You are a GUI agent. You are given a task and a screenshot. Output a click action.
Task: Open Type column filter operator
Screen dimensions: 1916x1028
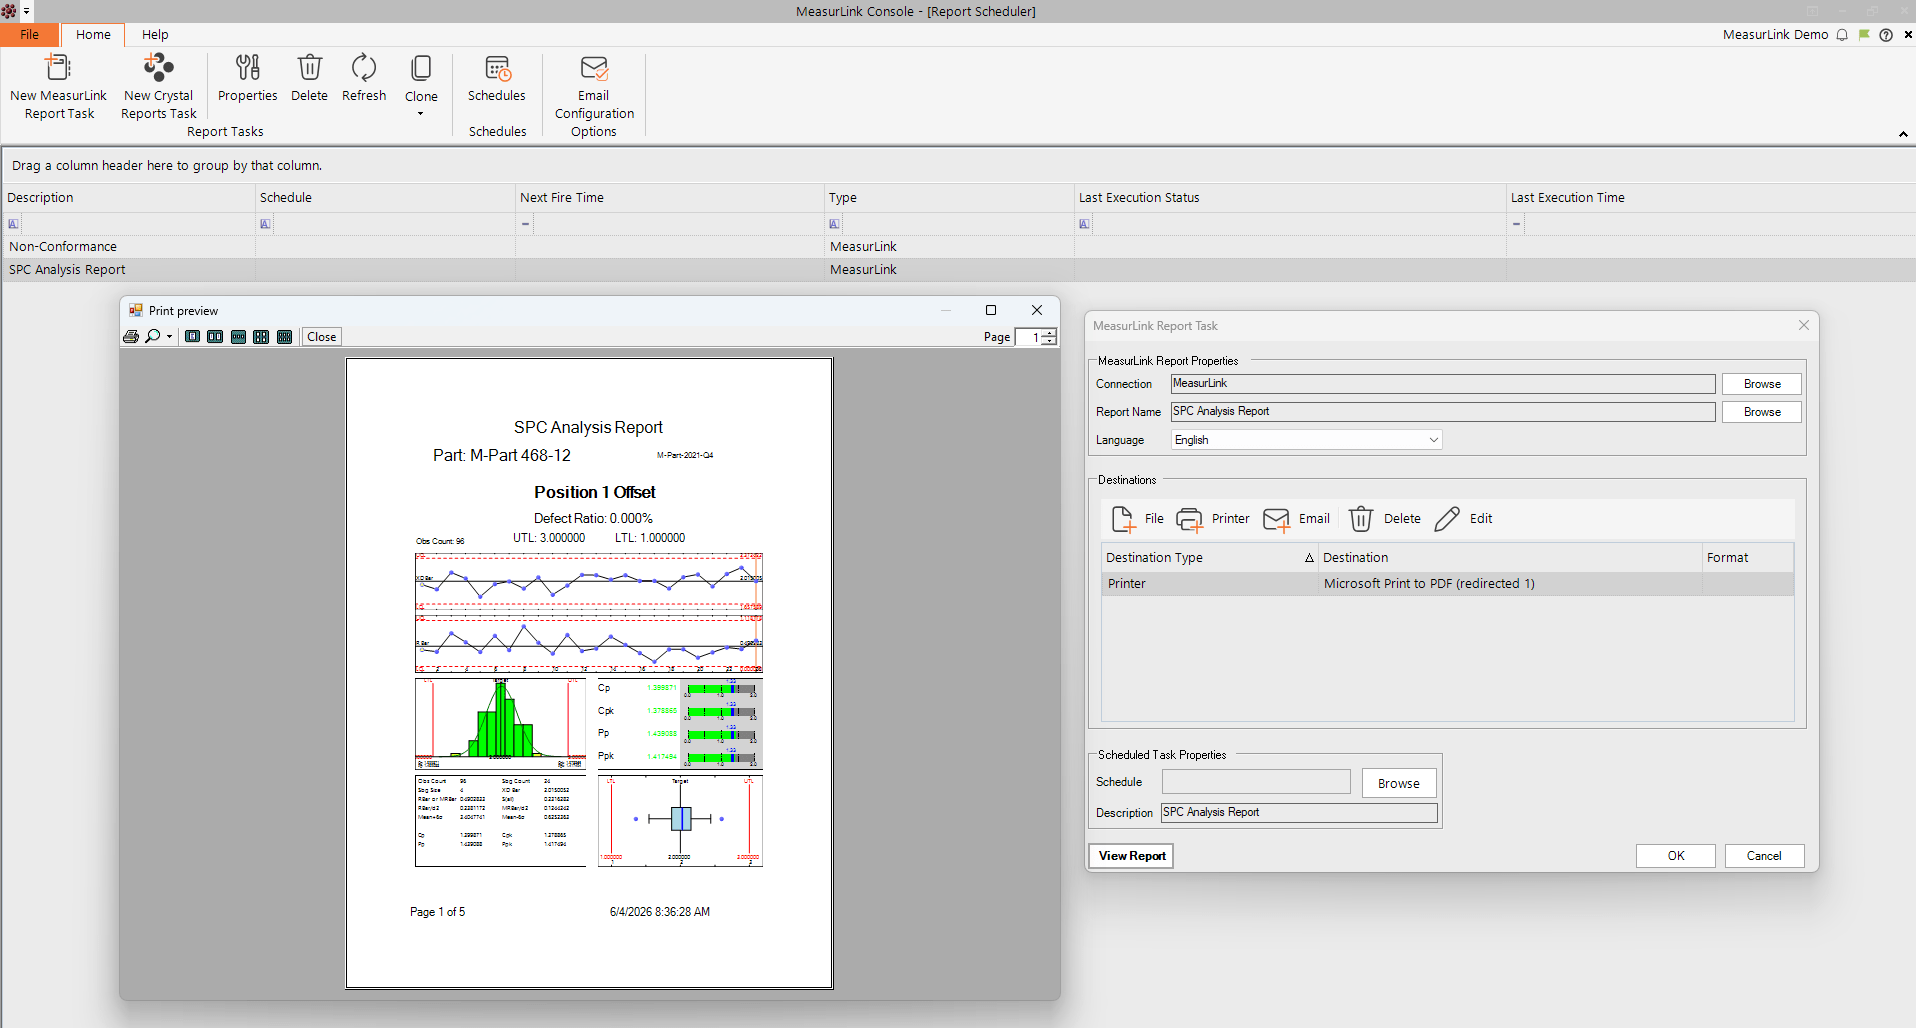[x=835, y=224]
